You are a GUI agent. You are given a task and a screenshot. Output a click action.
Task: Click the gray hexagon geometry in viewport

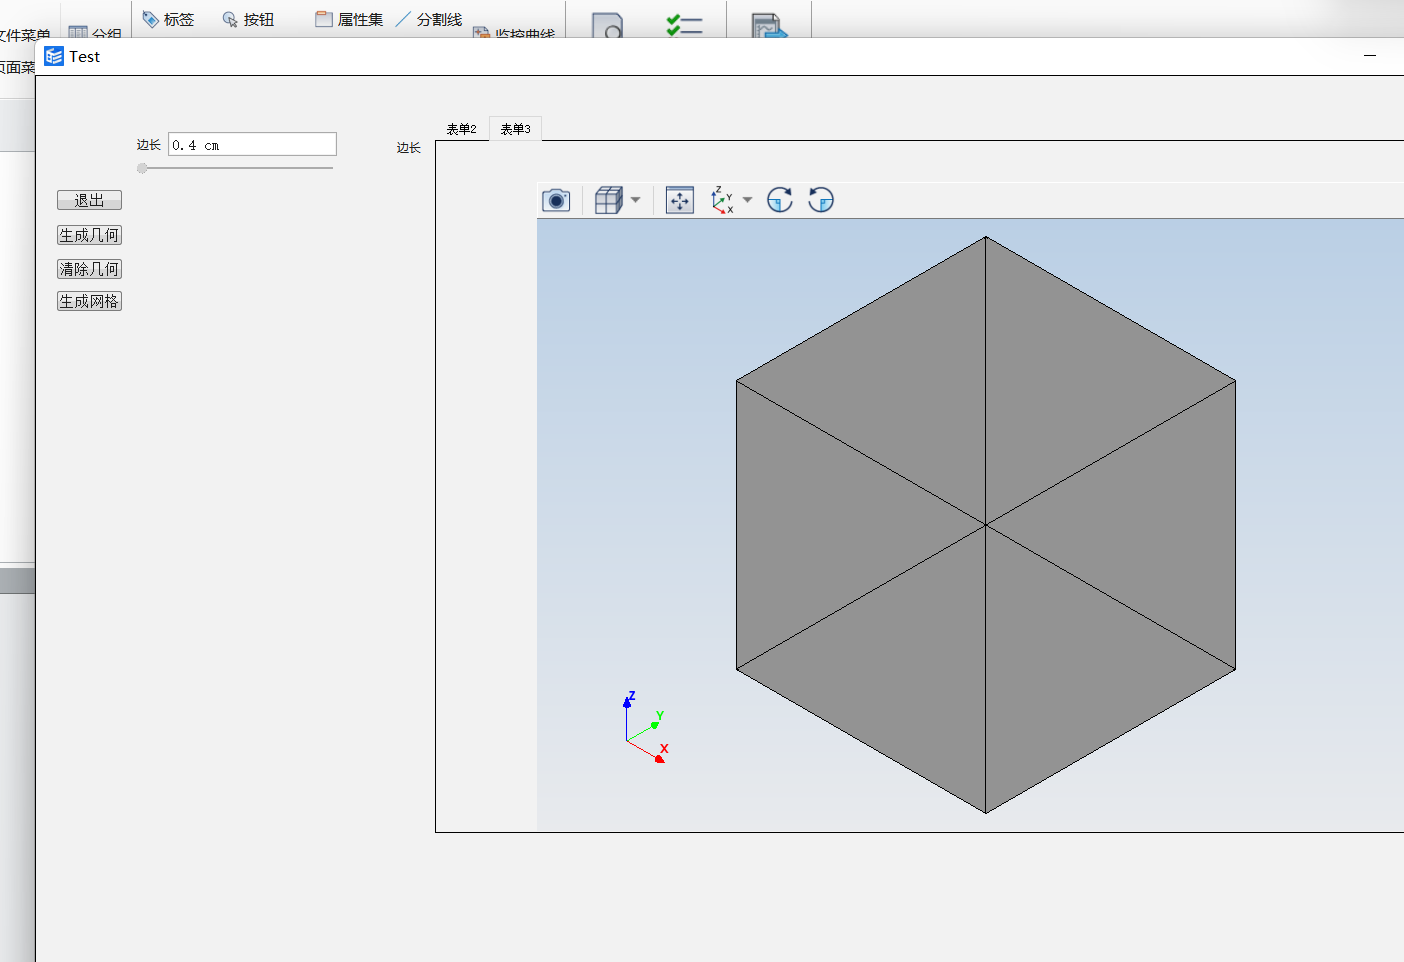[x=985, y=524]
